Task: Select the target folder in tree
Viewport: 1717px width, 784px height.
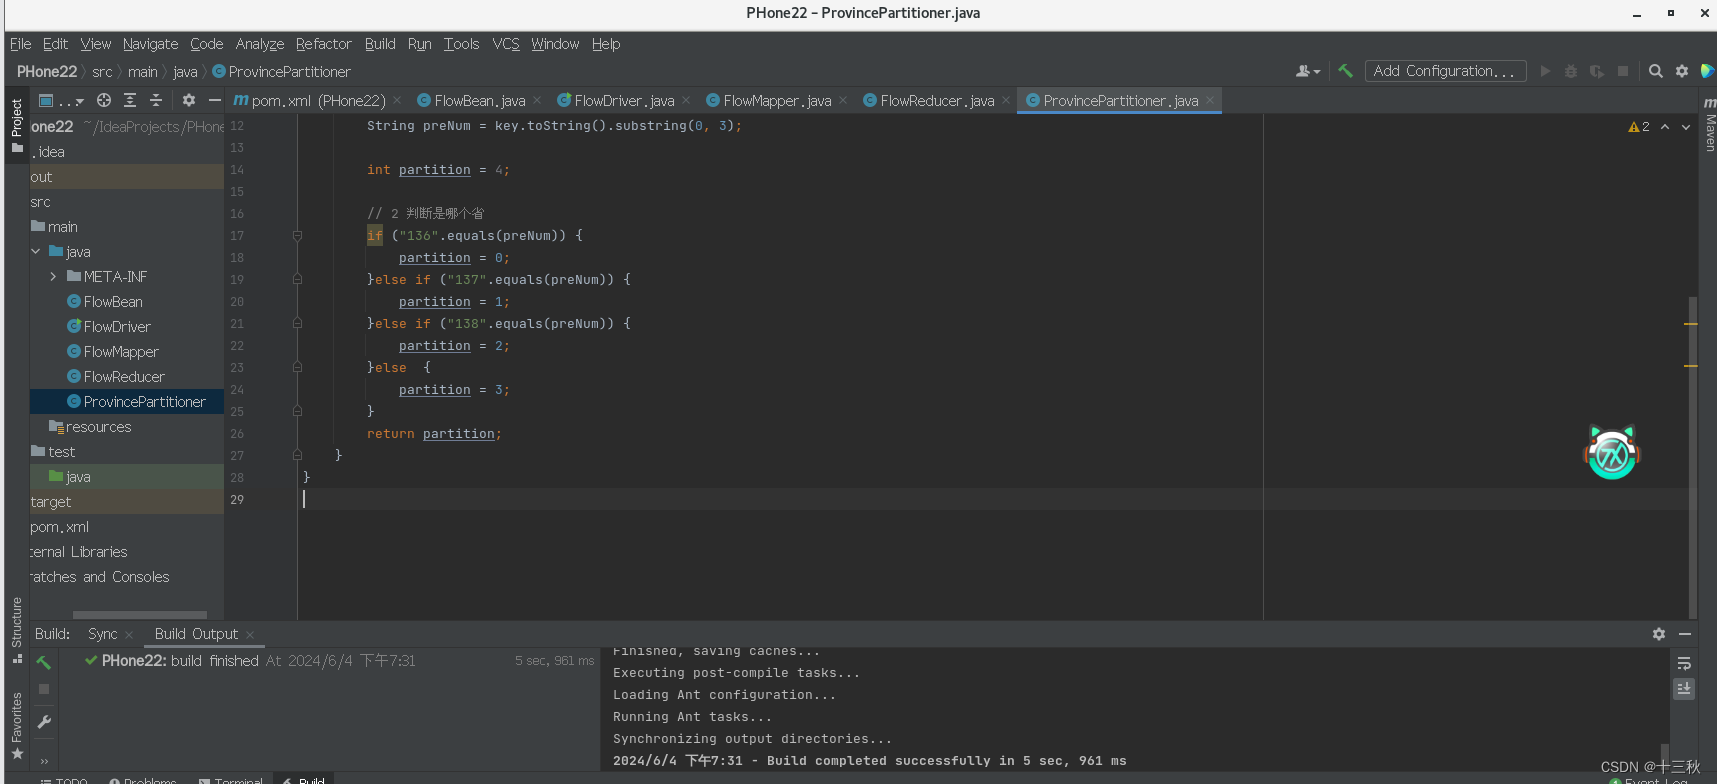Action: (x=51, y=502)
